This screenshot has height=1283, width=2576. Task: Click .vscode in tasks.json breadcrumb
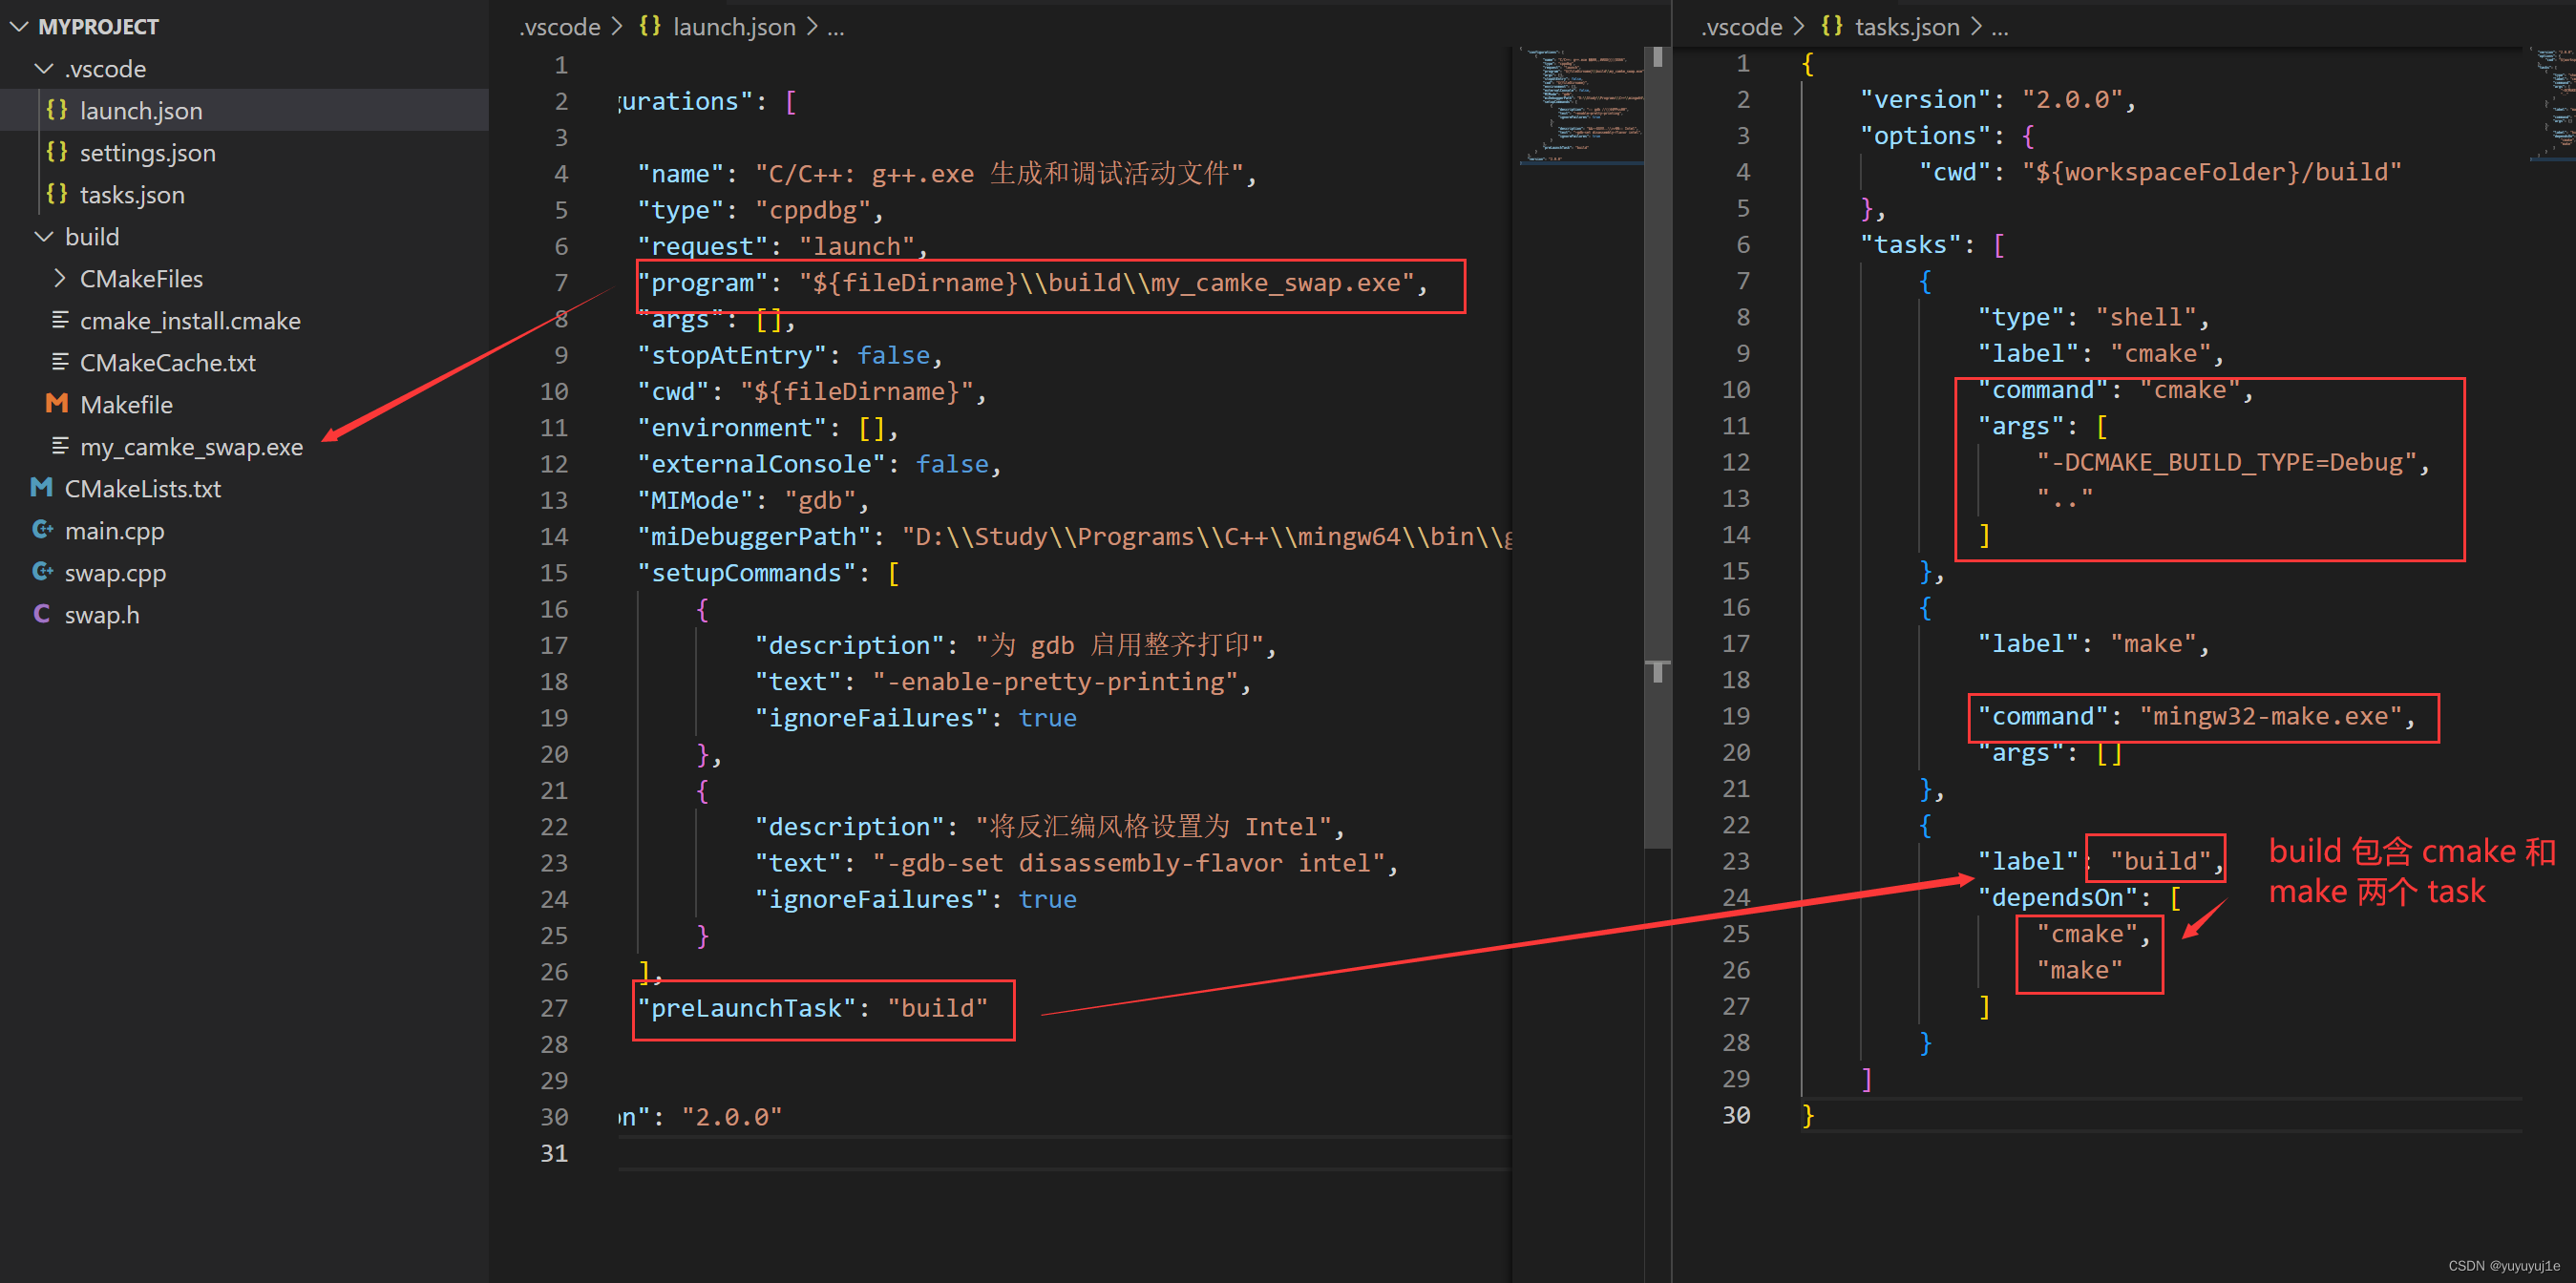pos(1741,27)
